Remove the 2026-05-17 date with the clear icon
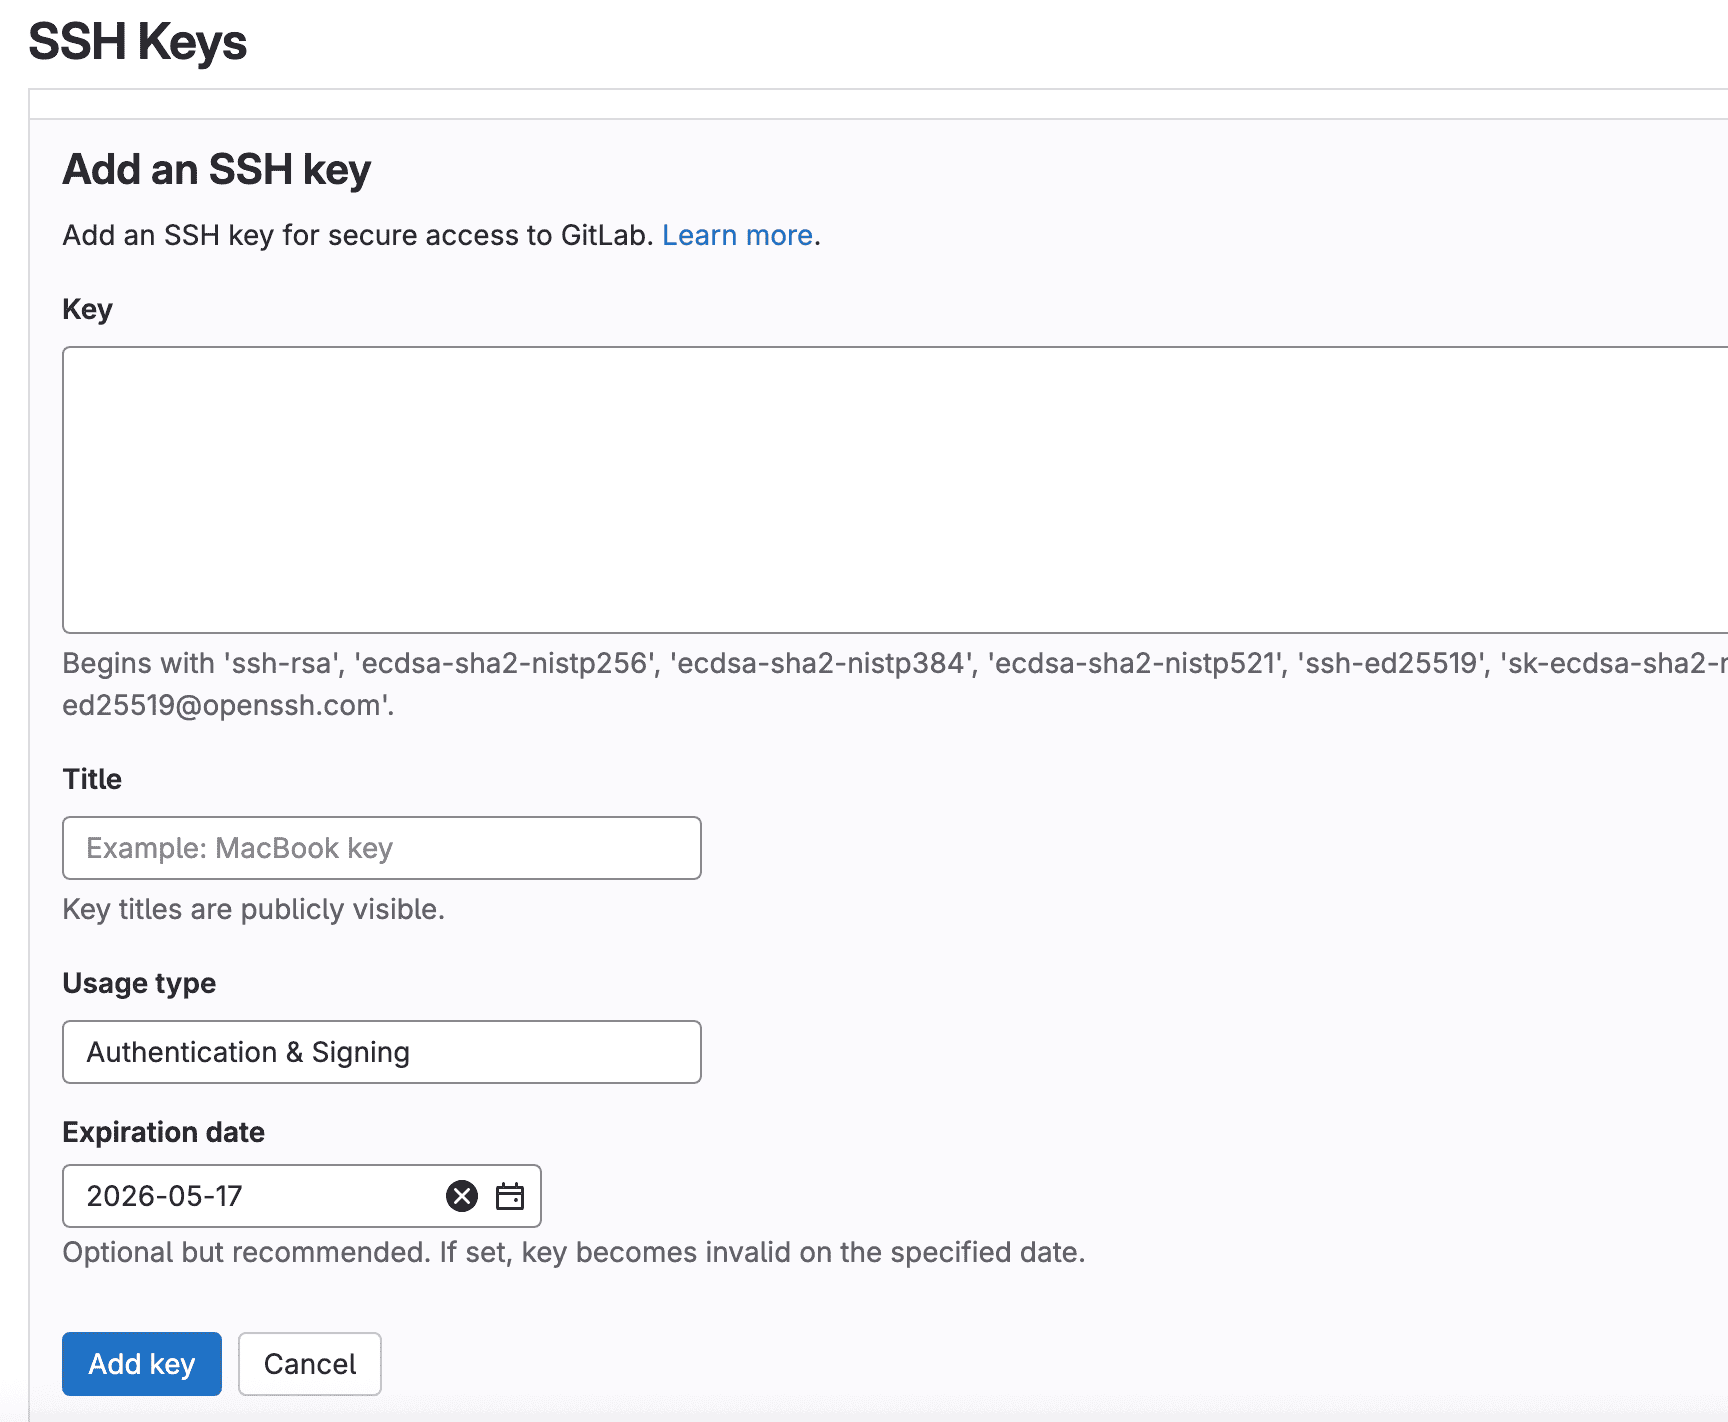 461,1196
